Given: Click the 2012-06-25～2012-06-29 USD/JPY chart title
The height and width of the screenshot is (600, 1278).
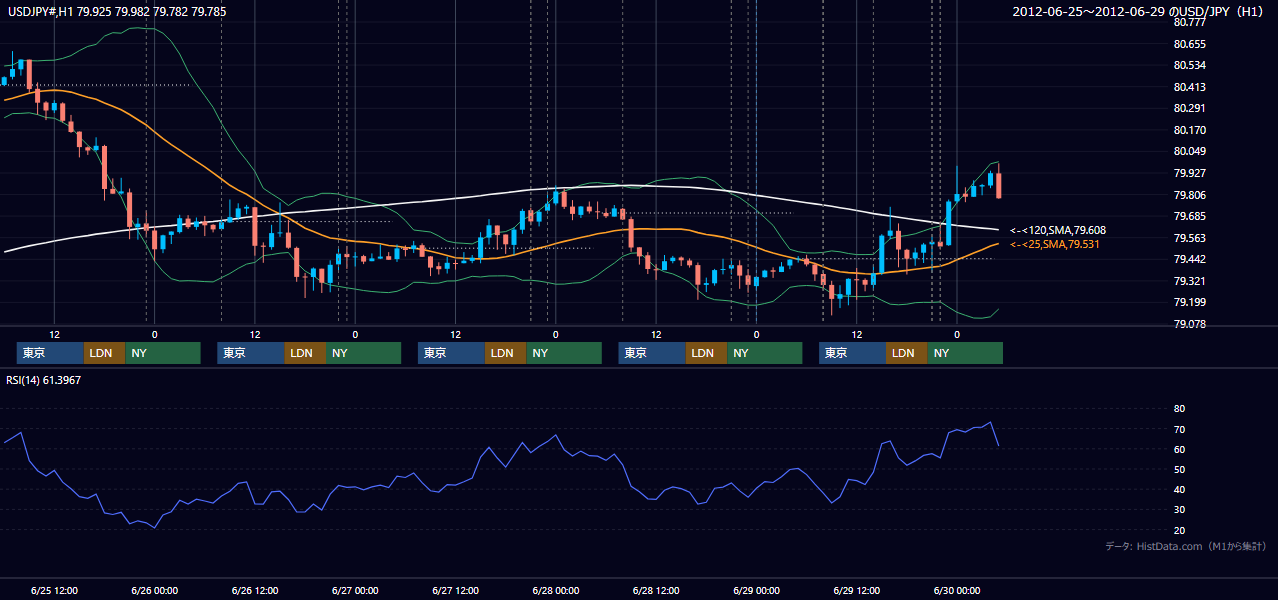Looking at the screenshot, I should point(1140,11).
